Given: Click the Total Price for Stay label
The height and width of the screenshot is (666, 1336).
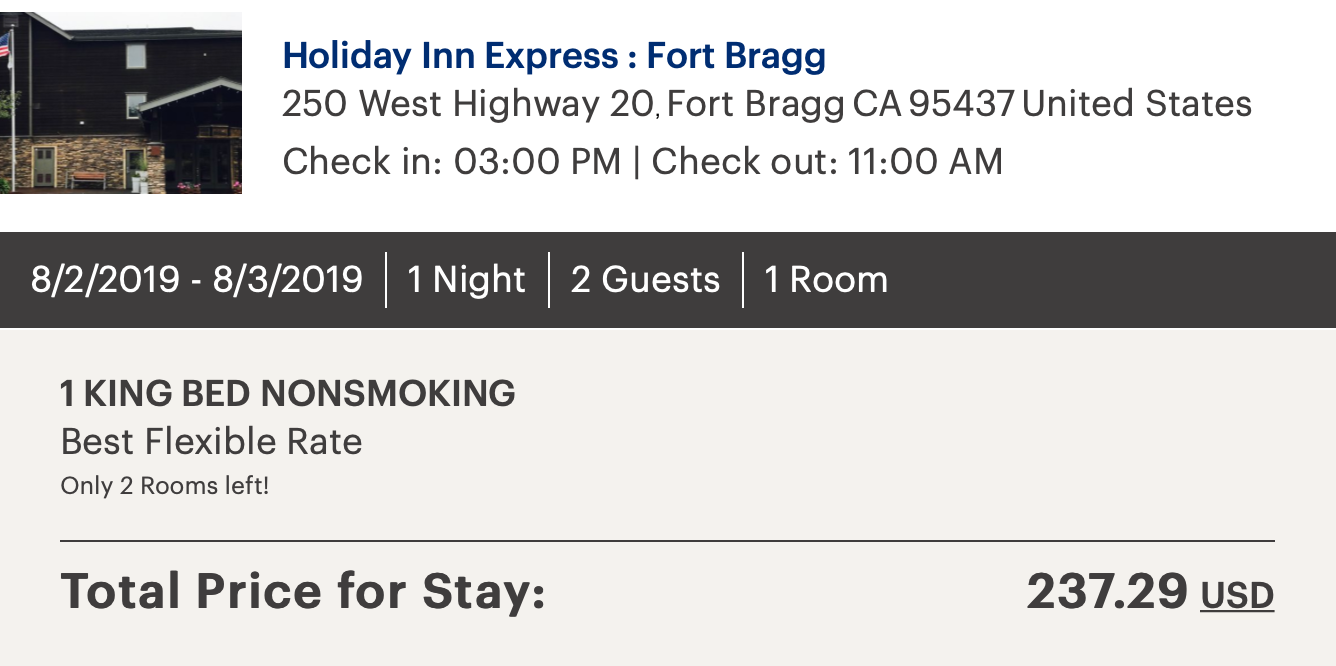Looking at the screenshot, I should (303, 590).
